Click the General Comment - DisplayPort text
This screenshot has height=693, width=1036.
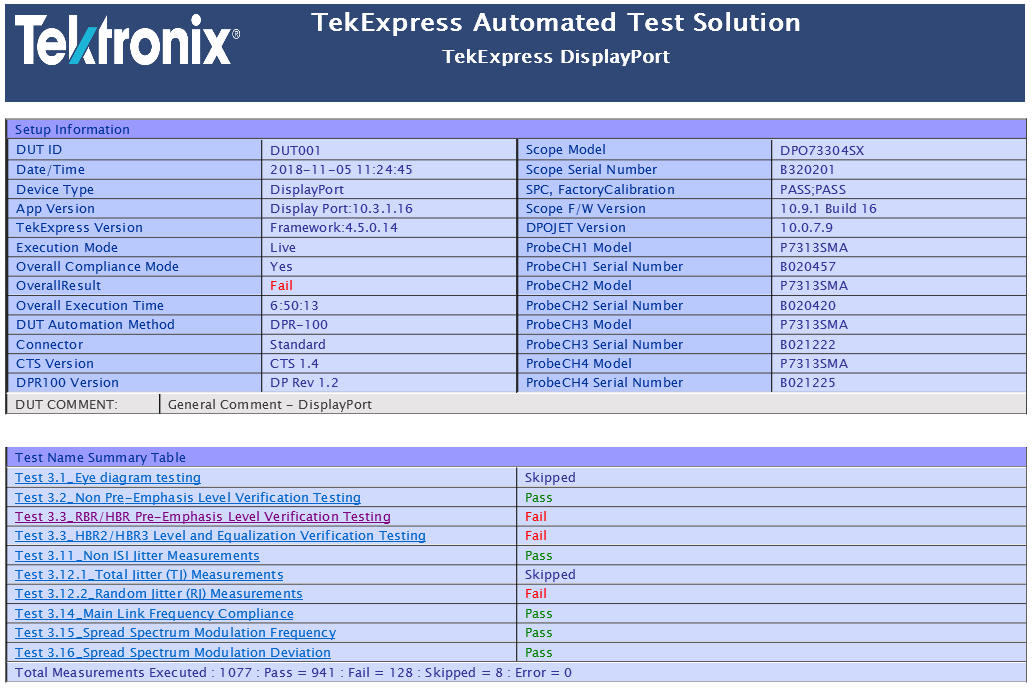(x=270, y=404)
